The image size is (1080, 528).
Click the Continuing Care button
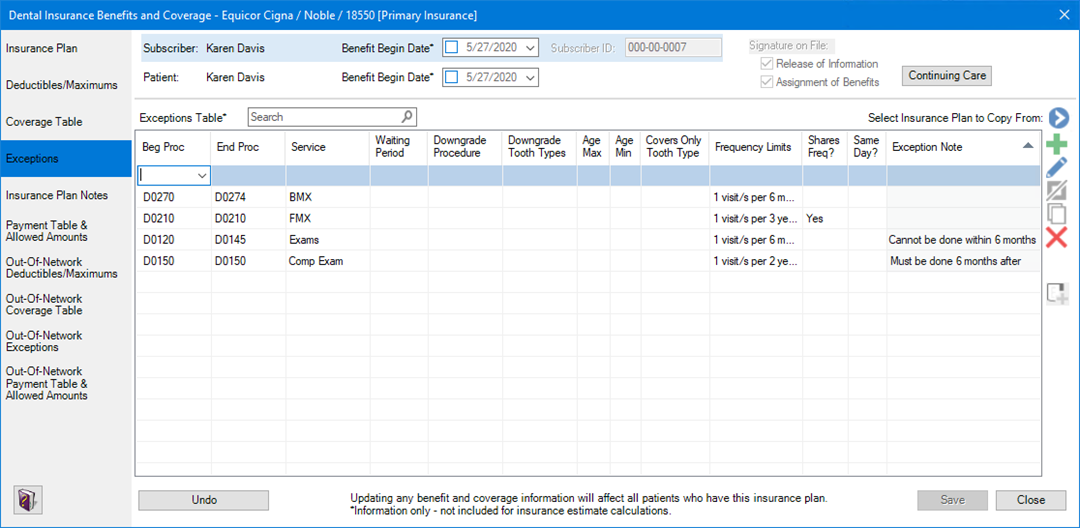coord(947,76)
